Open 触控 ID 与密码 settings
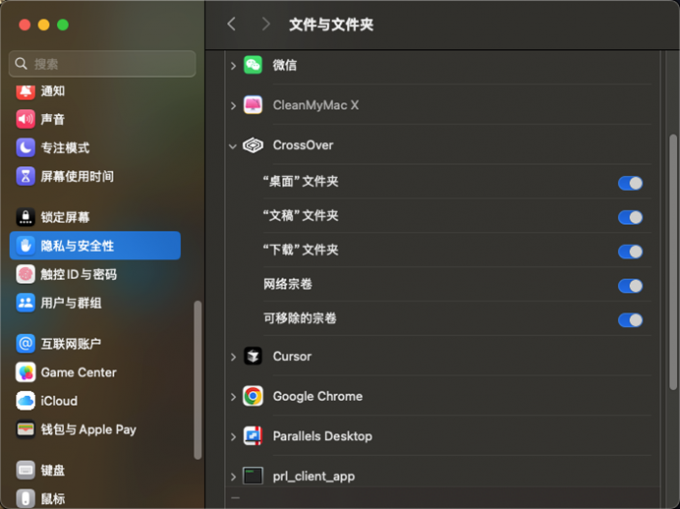Viewport: 680px width, 509px height. click(95, 274)
